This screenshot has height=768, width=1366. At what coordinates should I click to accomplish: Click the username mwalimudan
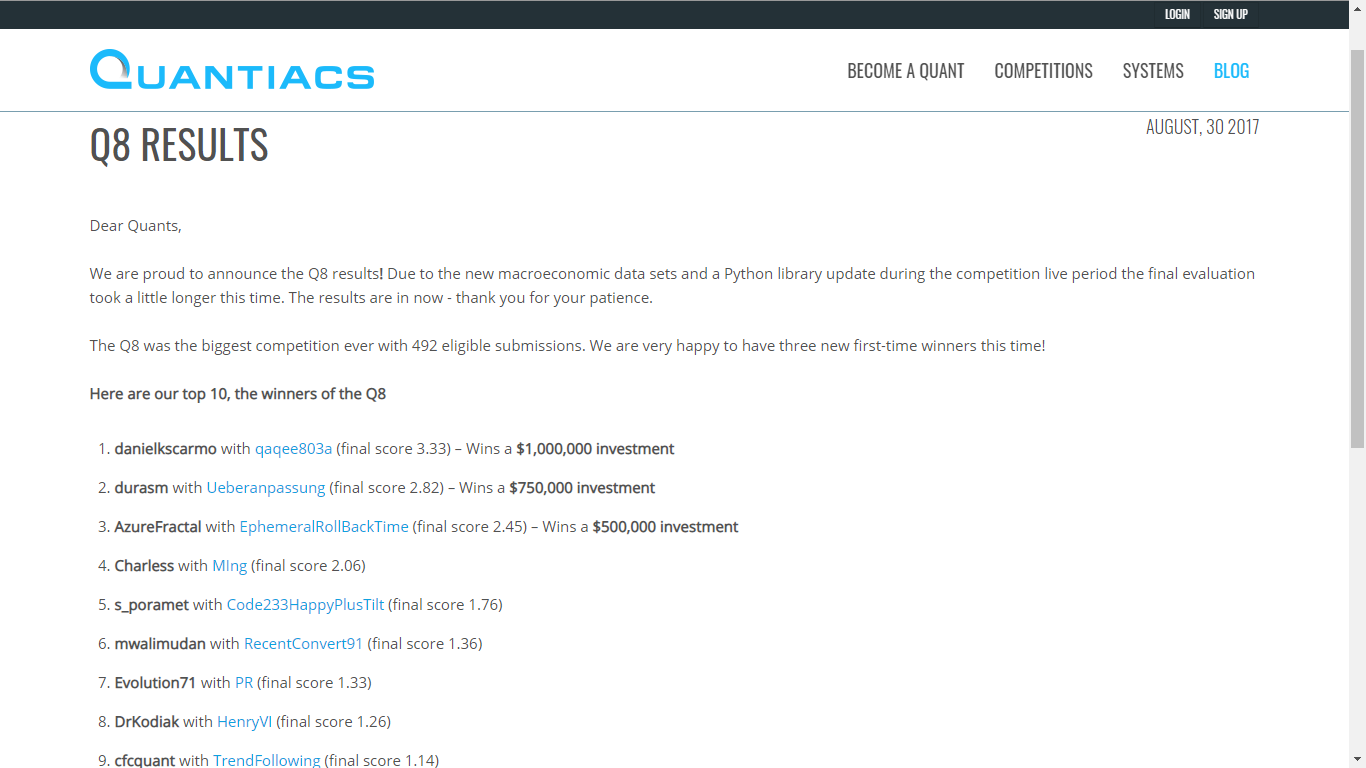click(160, 644)
